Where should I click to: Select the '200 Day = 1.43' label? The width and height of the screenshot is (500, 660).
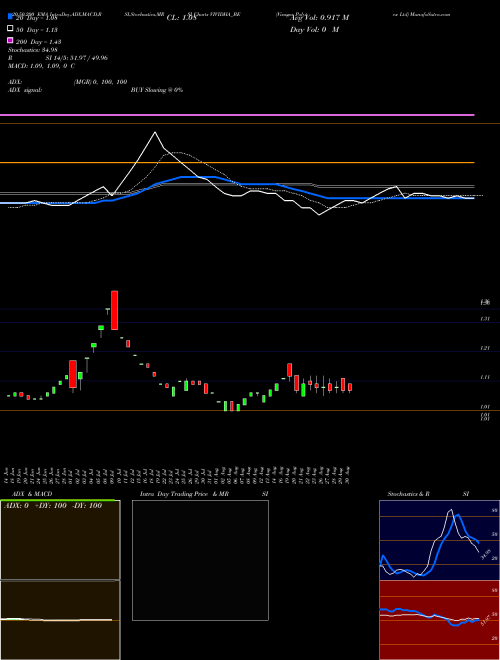[39, 42]
